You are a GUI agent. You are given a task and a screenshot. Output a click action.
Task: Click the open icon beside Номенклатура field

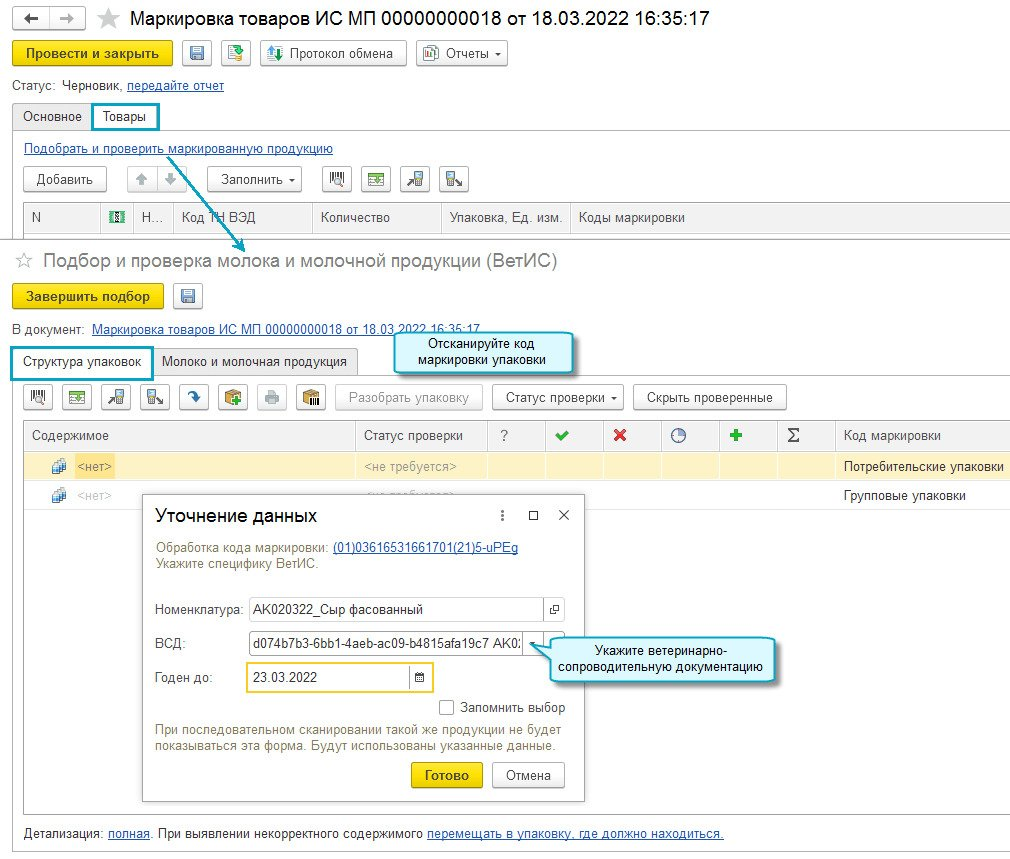(554, 609)
